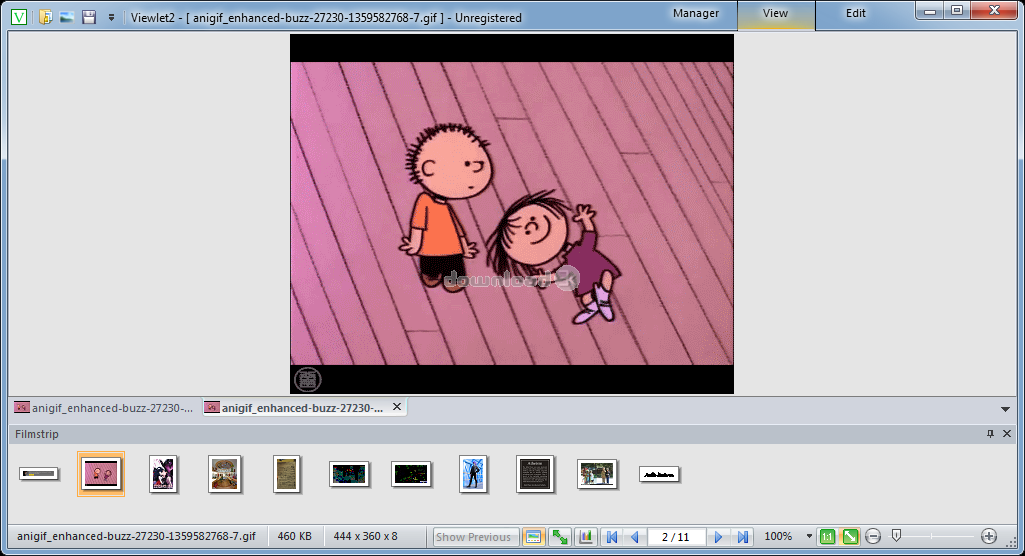Viewport: 1025px width, 556px height.
Task: Click the Show Previous button
Action: tap(475, 536)
